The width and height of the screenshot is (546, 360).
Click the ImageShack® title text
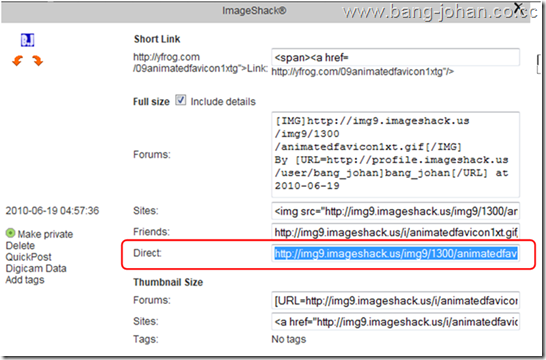coord(254,11)
